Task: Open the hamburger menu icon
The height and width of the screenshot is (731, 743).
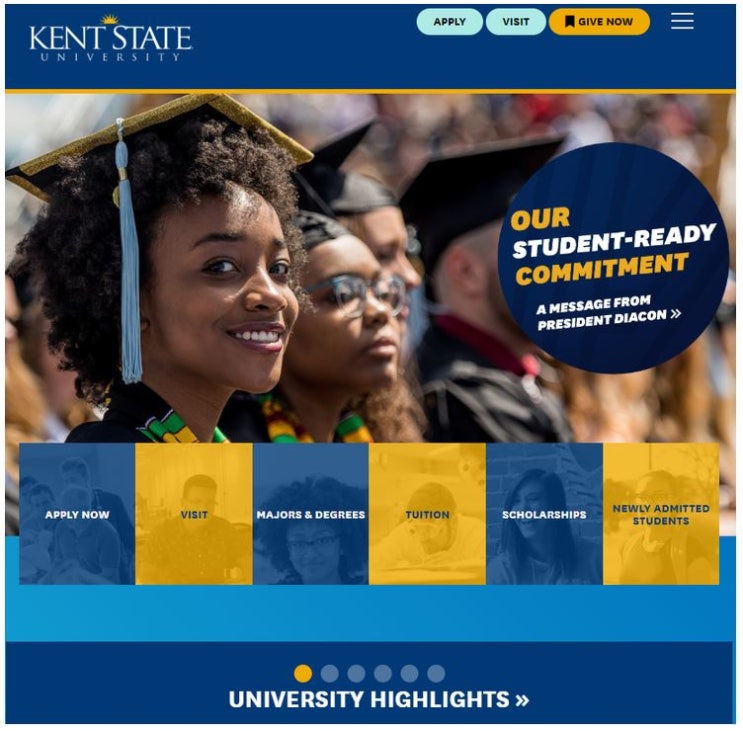Action: [x=682, y=21]
